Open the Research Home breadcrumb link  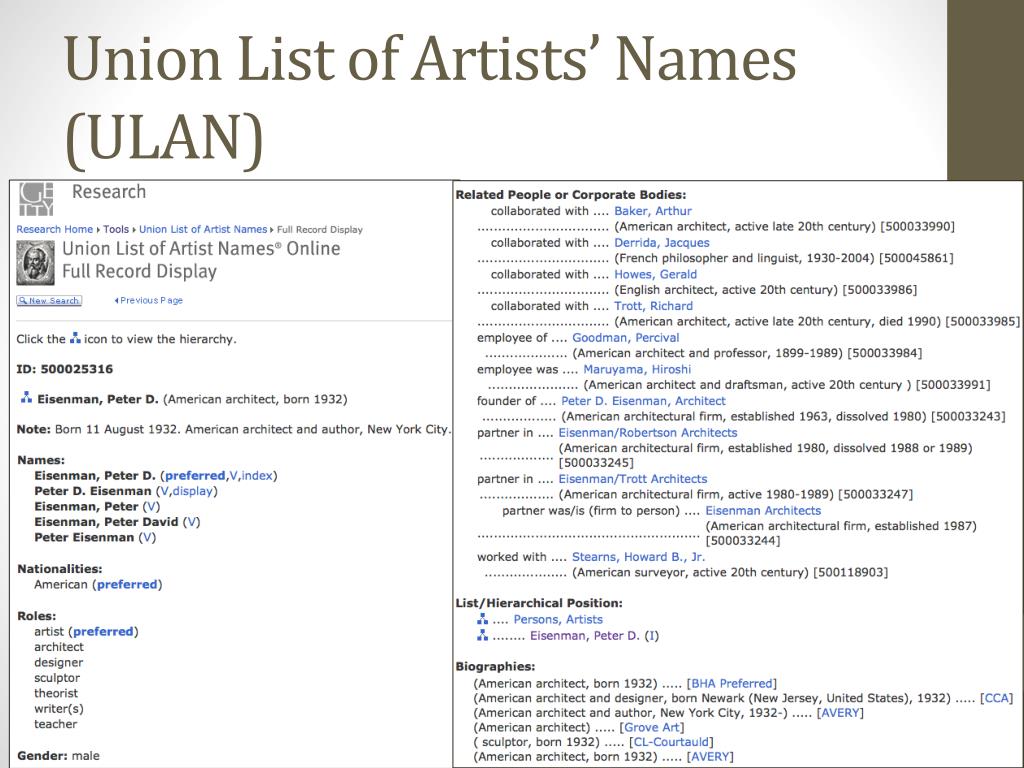[55, 229]
